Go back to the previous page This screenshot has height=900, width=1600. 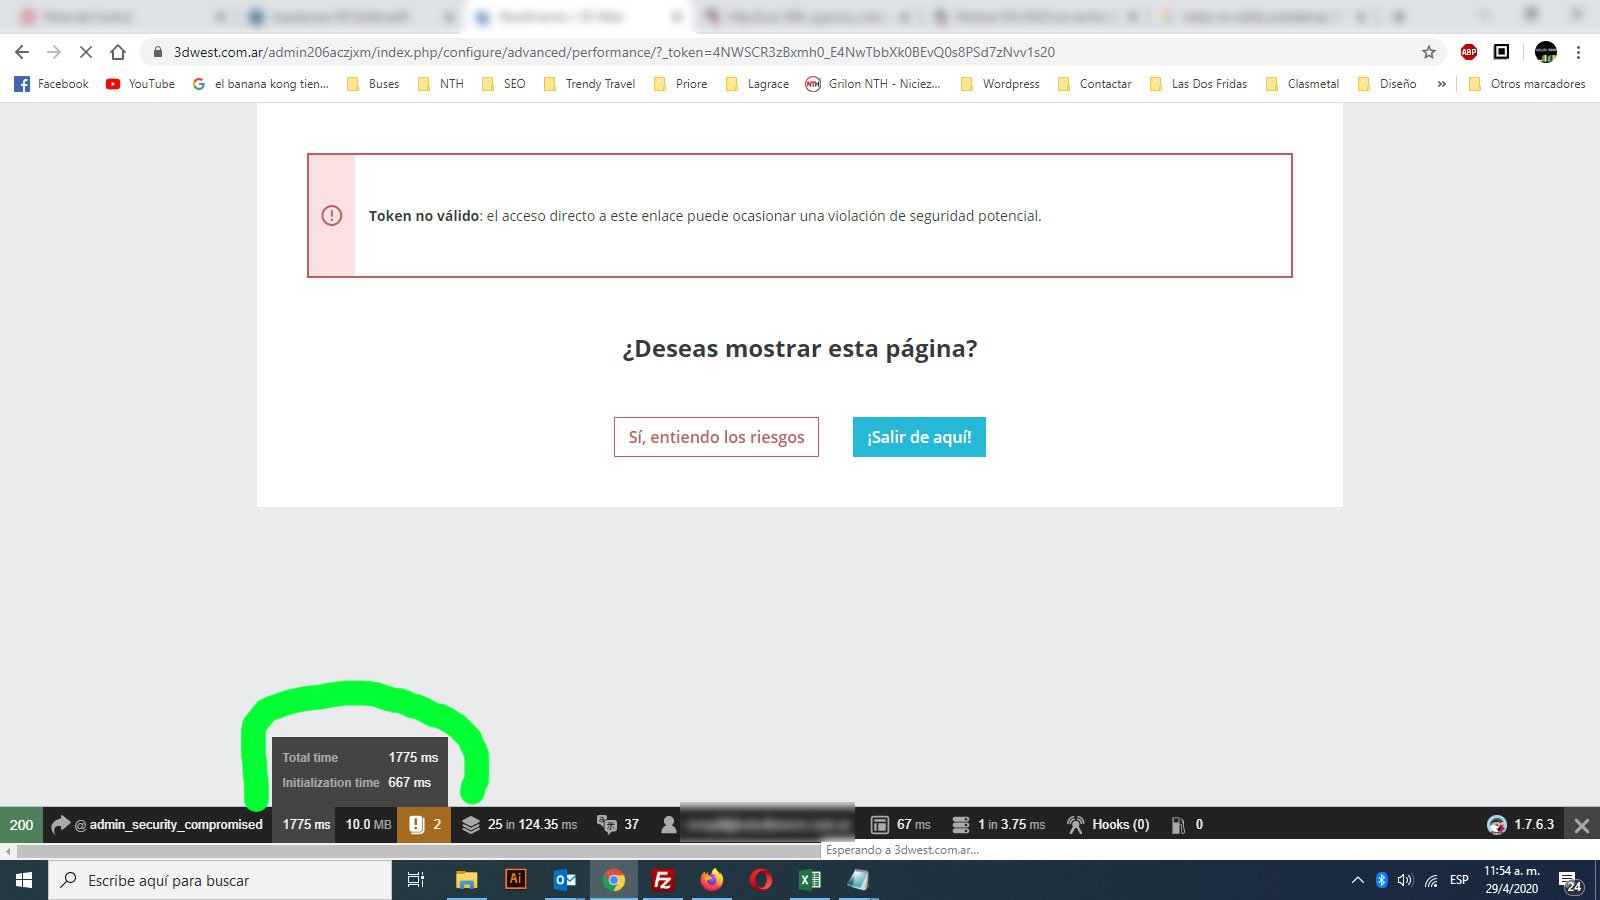pyautogui.click(x=22, y=52)
